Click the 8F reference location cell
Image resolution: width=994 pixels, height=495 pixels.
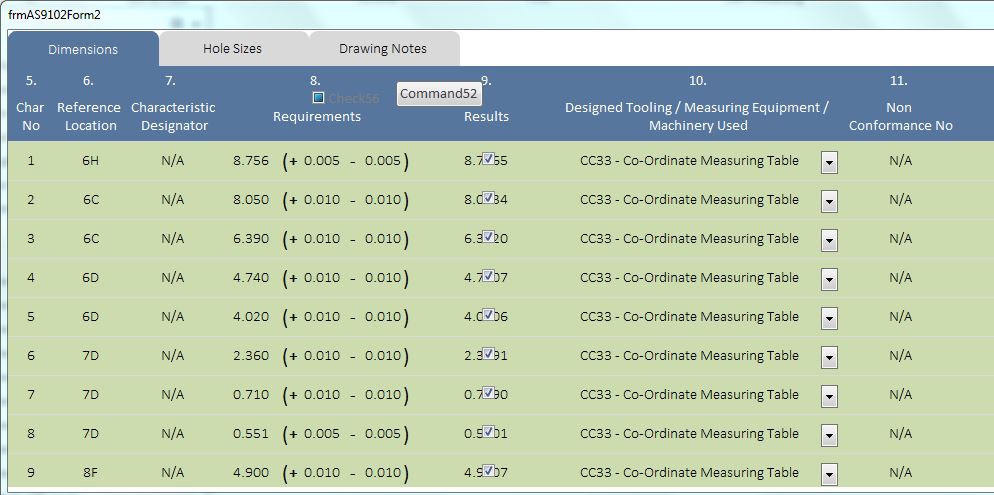90,472
